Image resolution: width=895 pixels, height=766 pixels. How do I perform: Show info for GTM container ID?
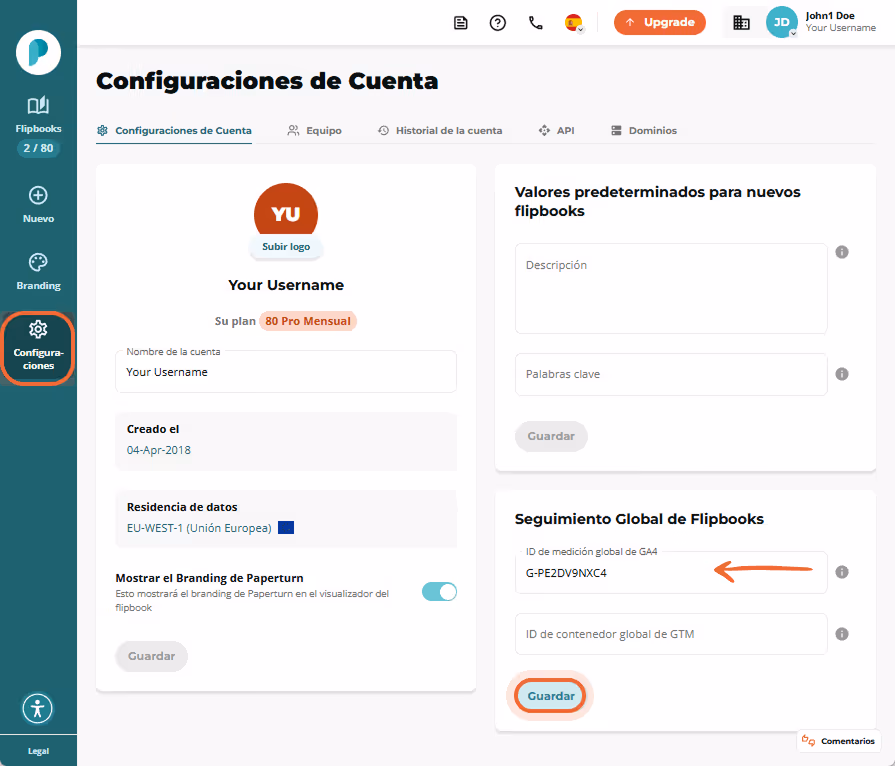pyautogui.click(x=842, y=634)
